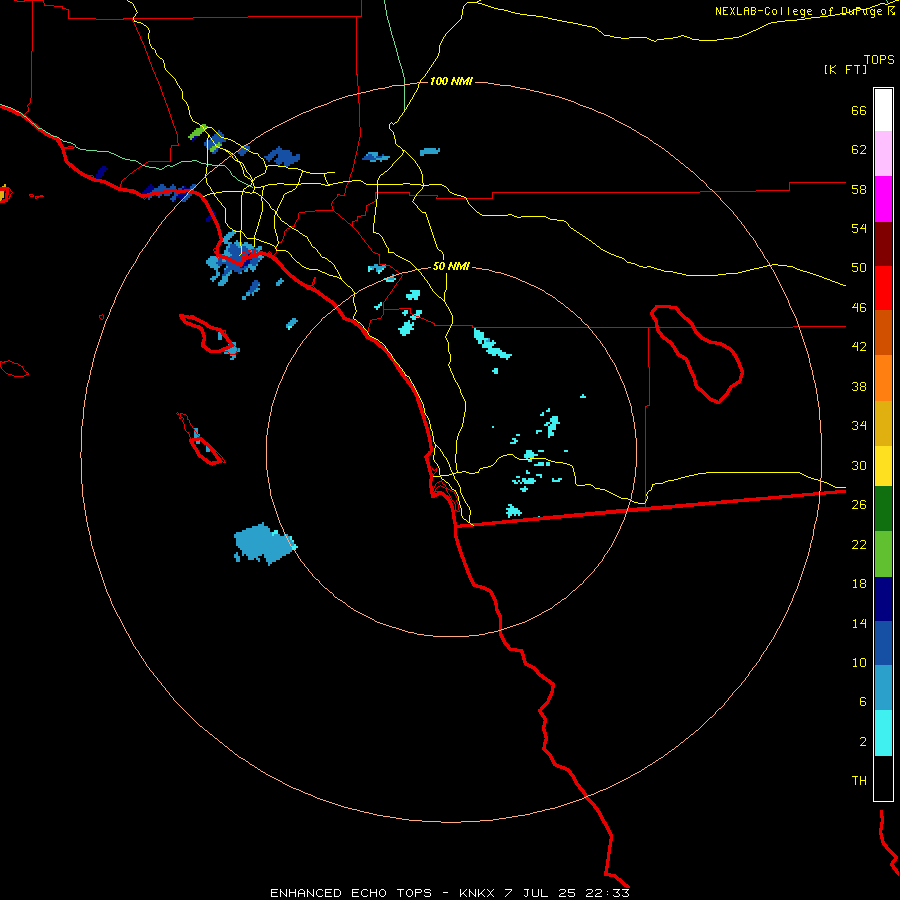Click the gold 34 kft legend swatch
This screenshot has height=900, width=900.
point(883,423)
